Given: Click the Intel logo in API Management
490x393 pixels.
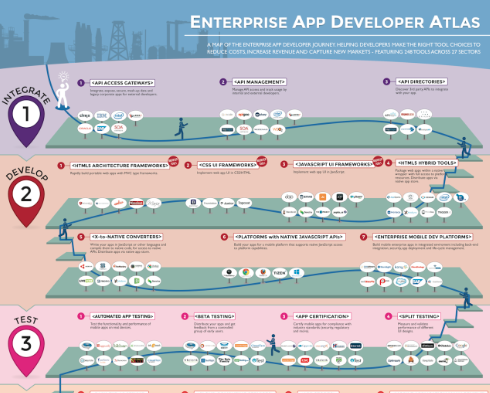Looking at the screenshot, I should click(x=278, y=115).
